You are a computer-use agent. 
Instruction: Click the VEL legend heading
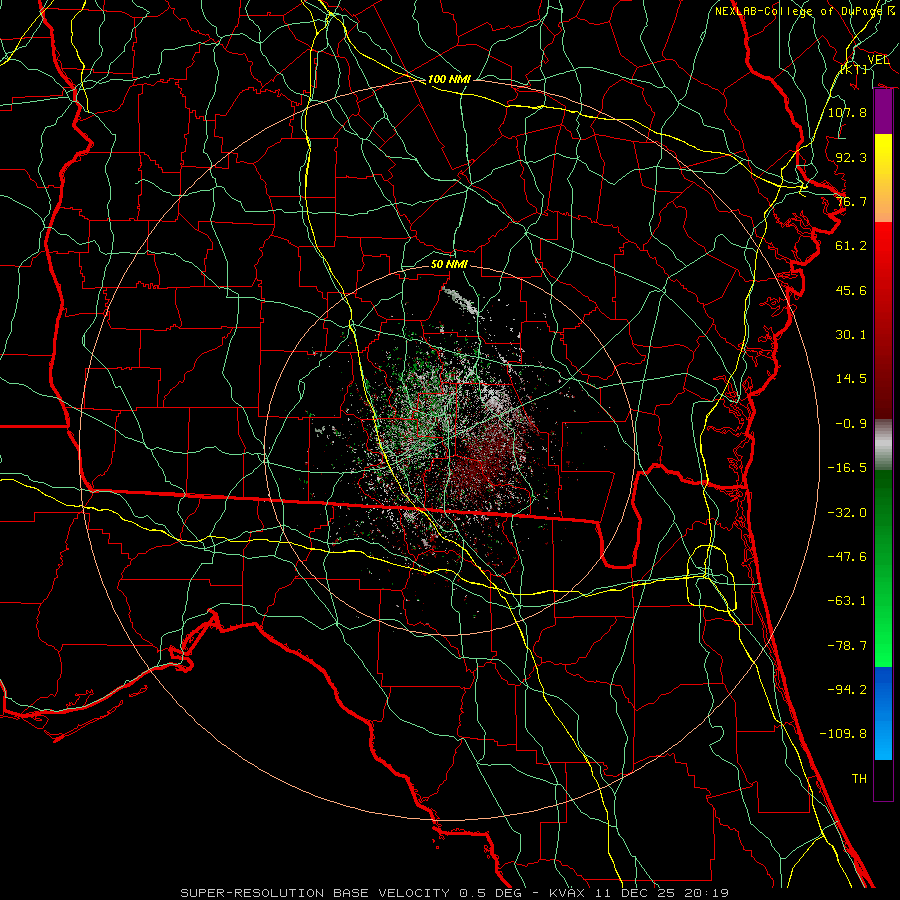point(878,60)
